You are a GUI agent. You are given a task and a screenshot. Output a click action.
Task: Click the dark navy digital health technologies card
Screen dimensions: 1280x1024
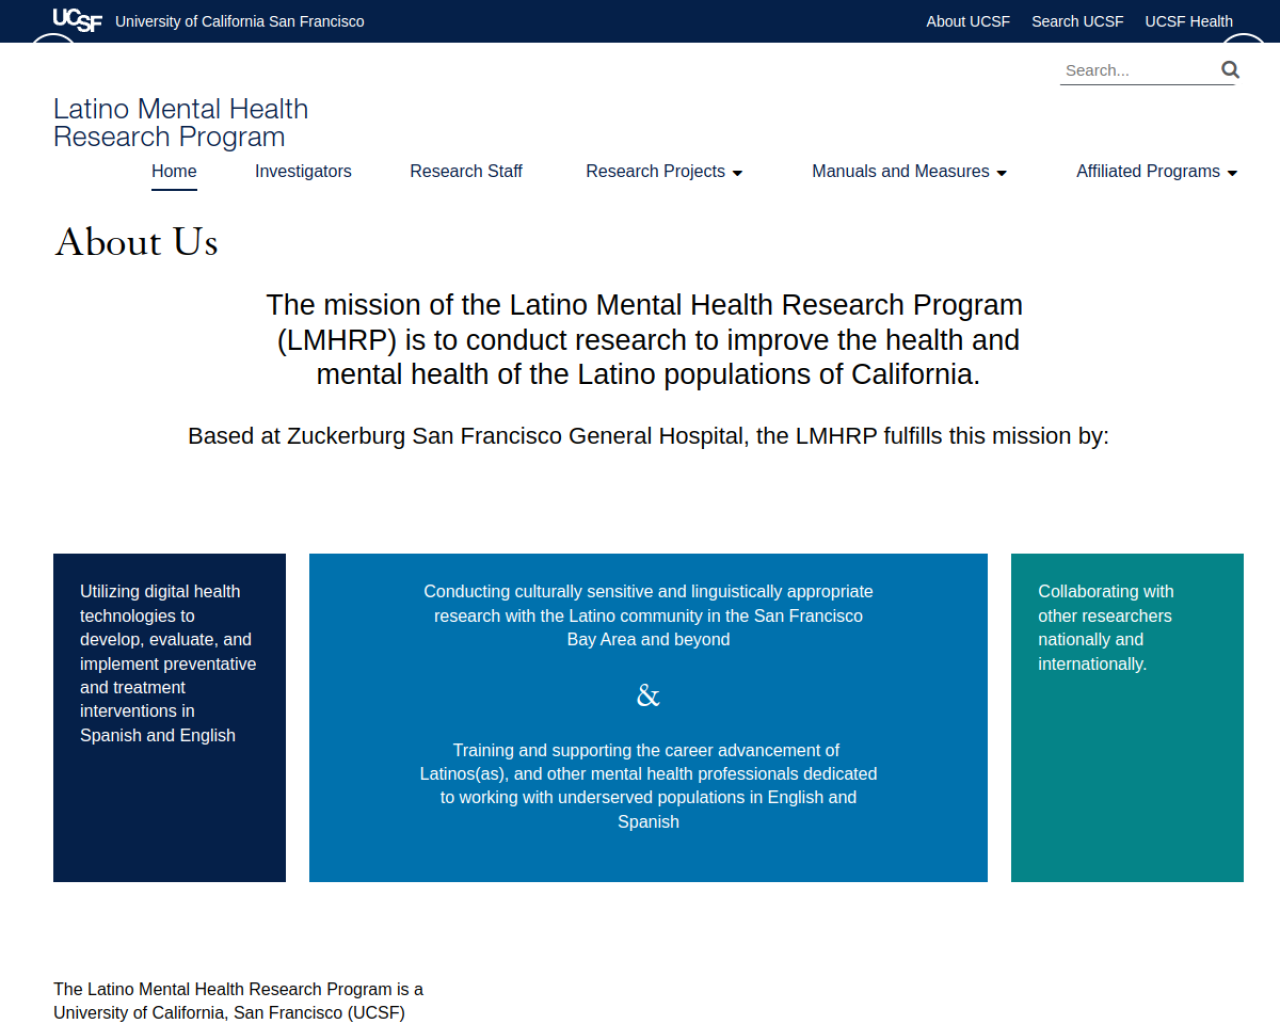pyautogui.click(x=169, y=717)
